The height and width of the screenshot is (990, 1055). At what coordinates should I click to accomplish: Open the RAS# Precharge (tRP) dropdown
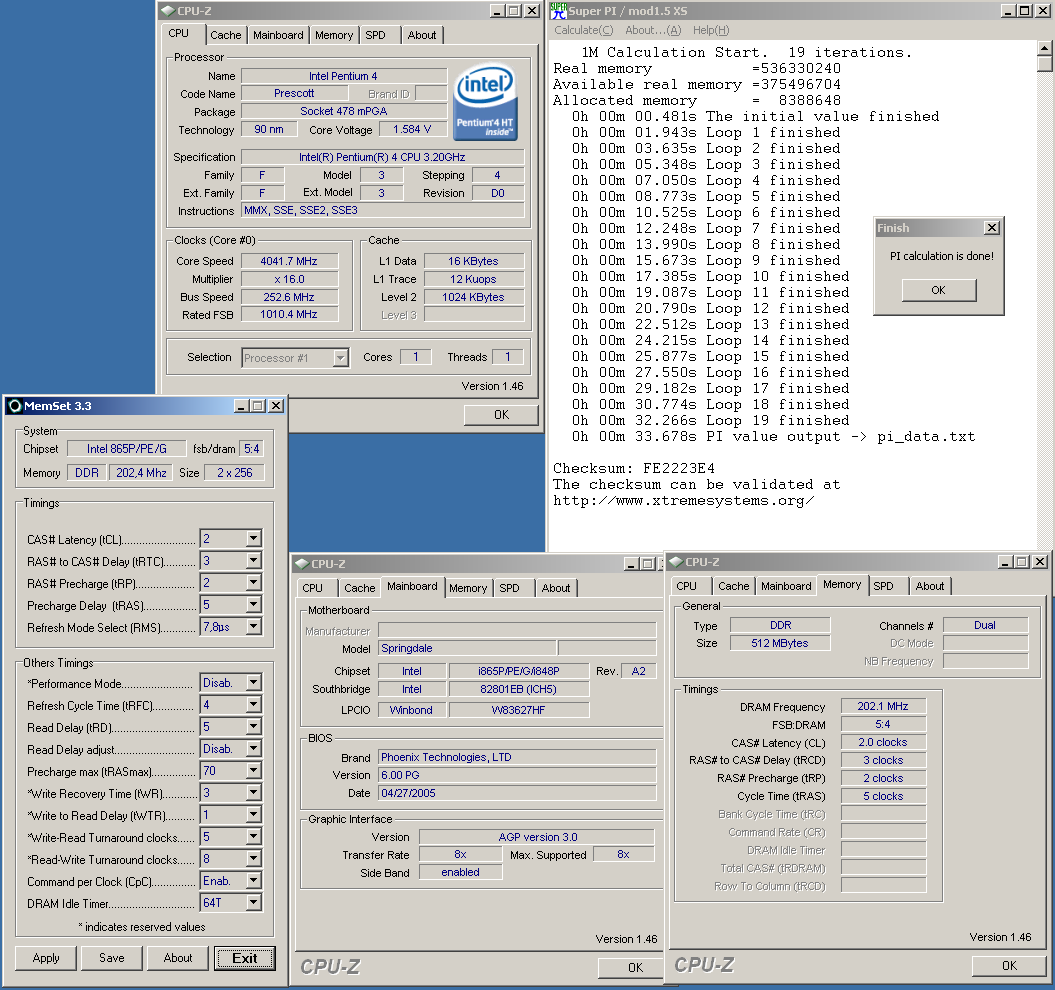(x=253, y=583)
